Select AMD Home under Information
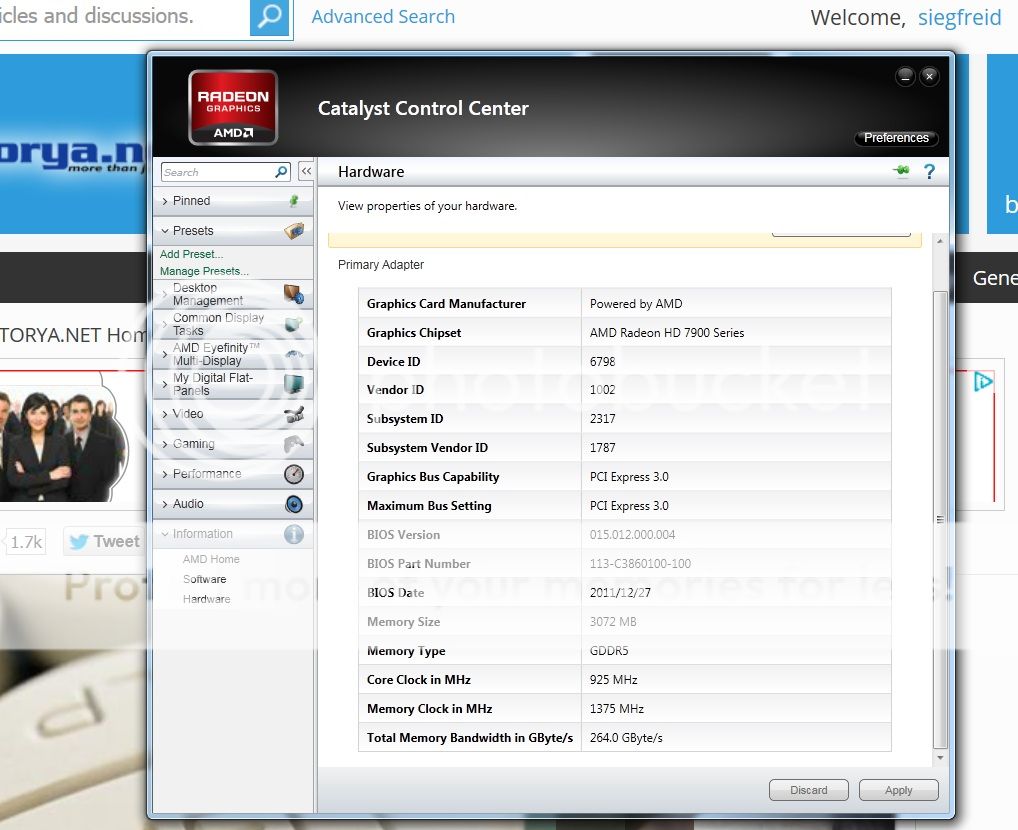Viewport: 1018px width, 830px height. tap(211, 559)
